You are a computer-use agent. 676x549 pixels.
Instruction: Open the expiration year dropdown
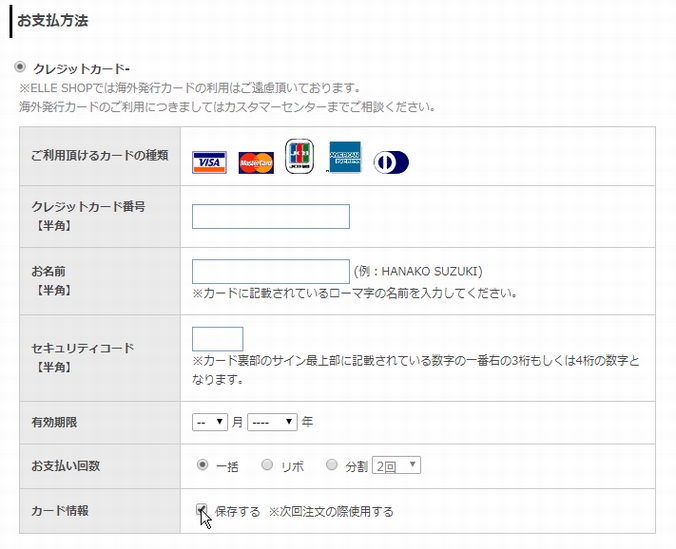[x=272, y=422]
